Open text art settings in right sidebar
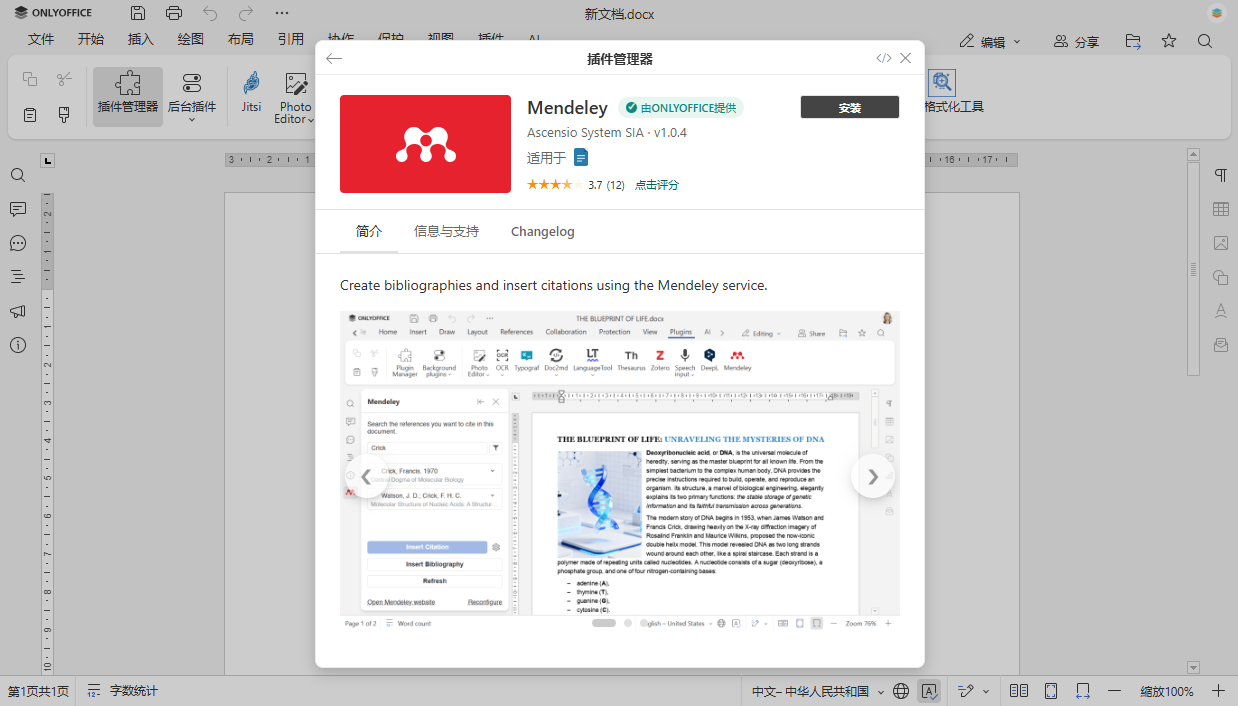 [x=1220, y=311]
